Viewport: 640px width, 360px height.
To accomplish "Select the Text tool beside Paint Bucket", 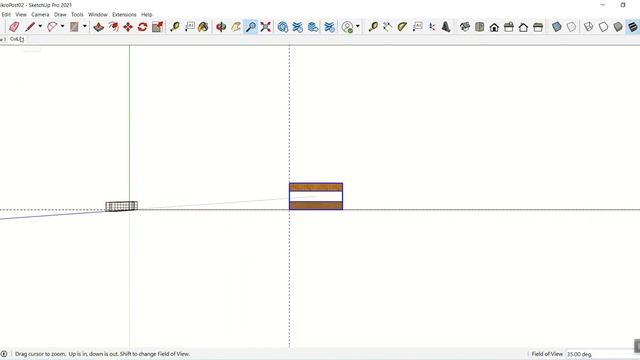I will point(189,27).
